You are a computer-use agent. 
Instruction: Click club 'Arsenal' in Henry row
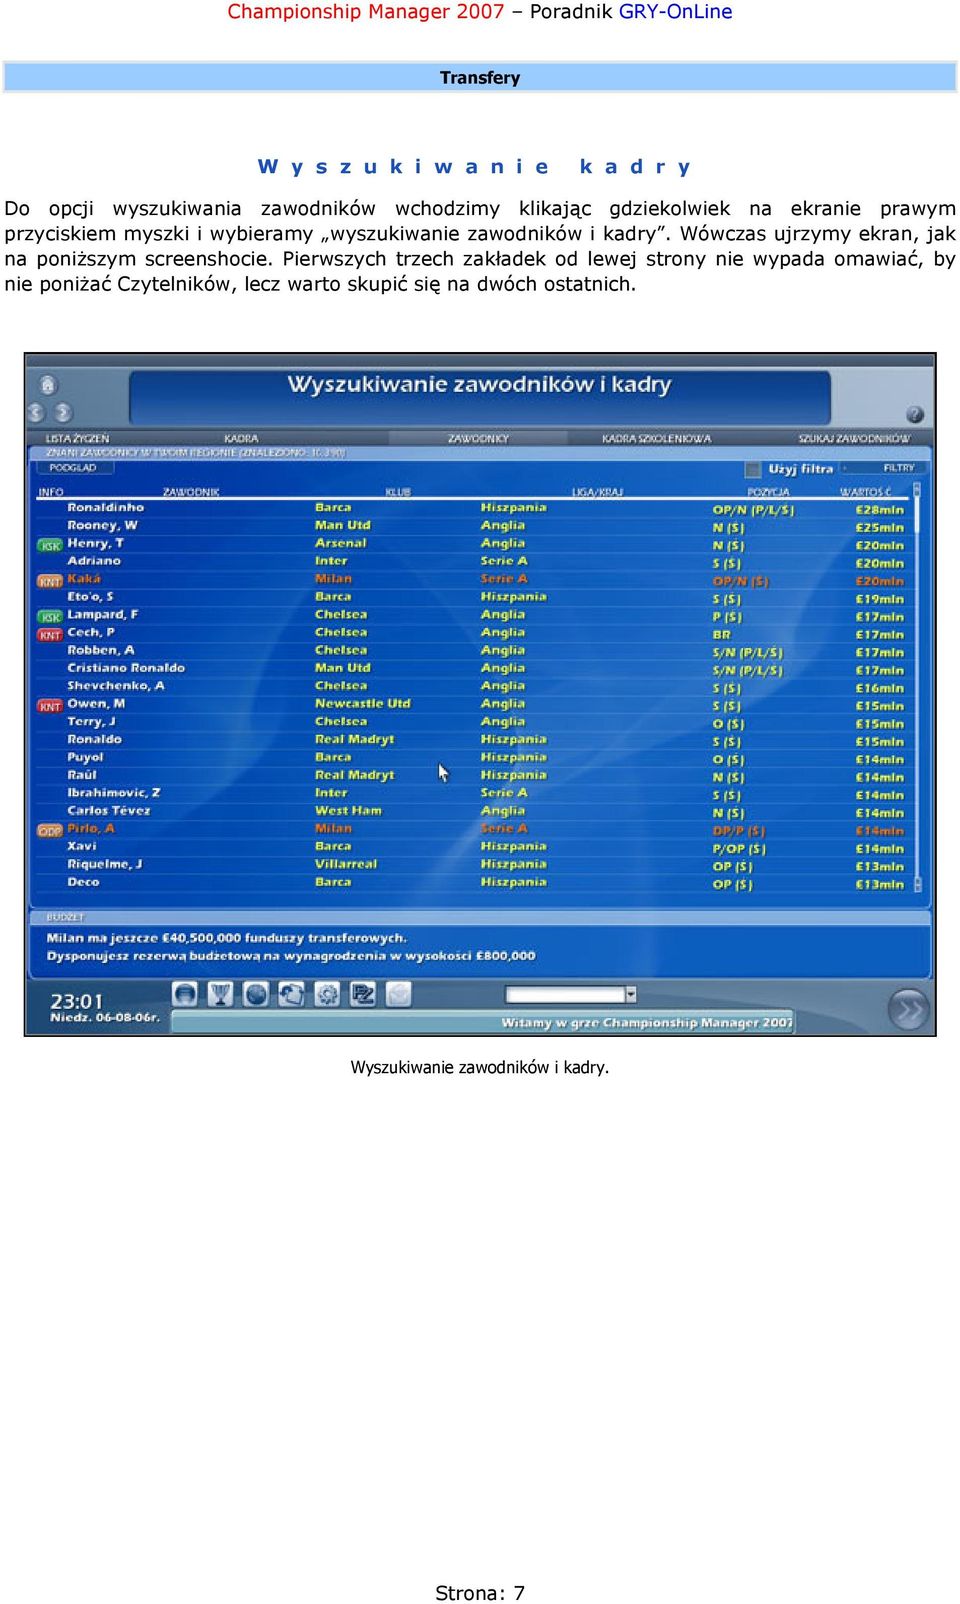pos(341,543)
